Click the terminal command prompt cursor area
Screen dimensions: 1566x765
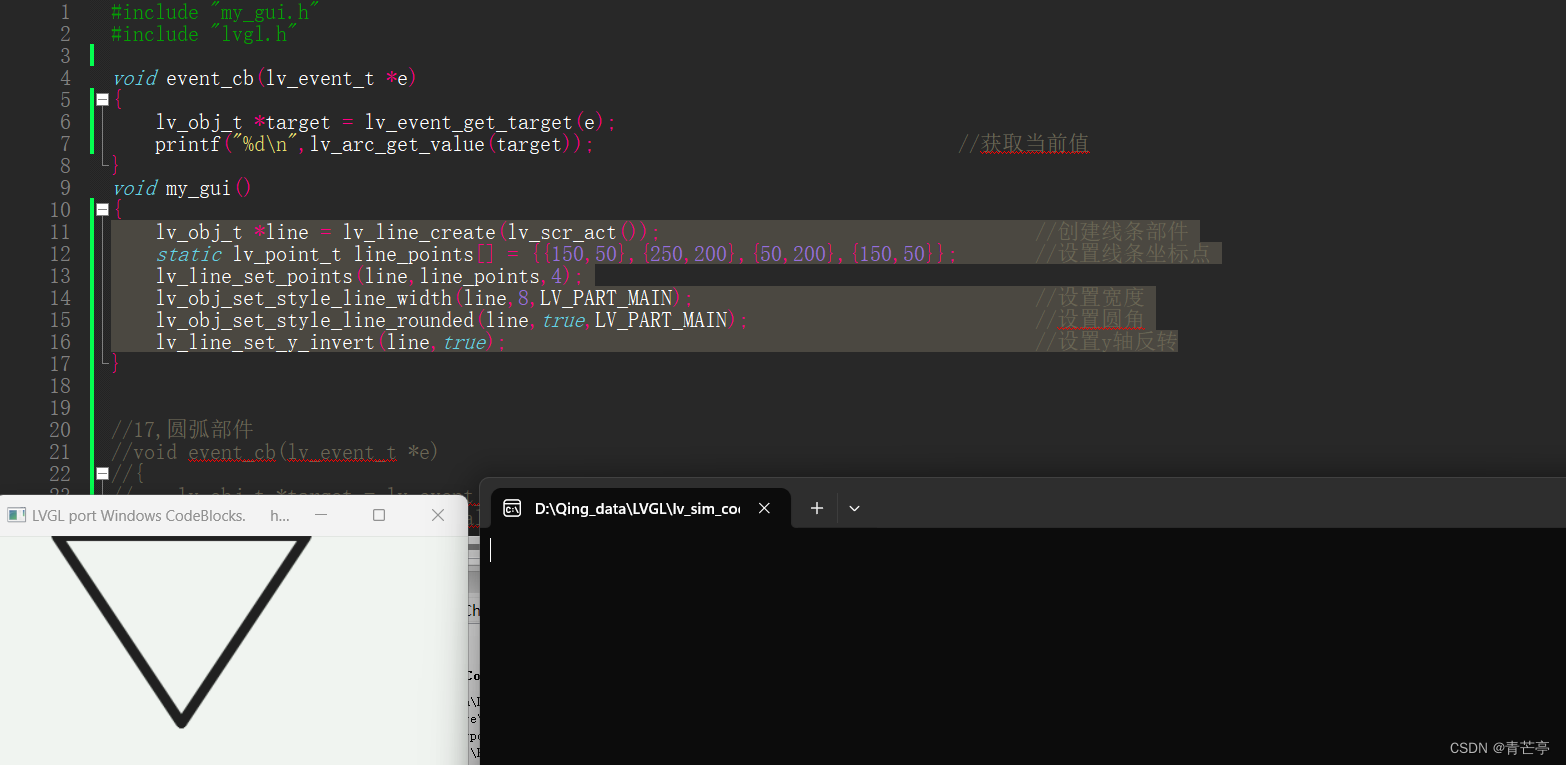pos(491,550)
